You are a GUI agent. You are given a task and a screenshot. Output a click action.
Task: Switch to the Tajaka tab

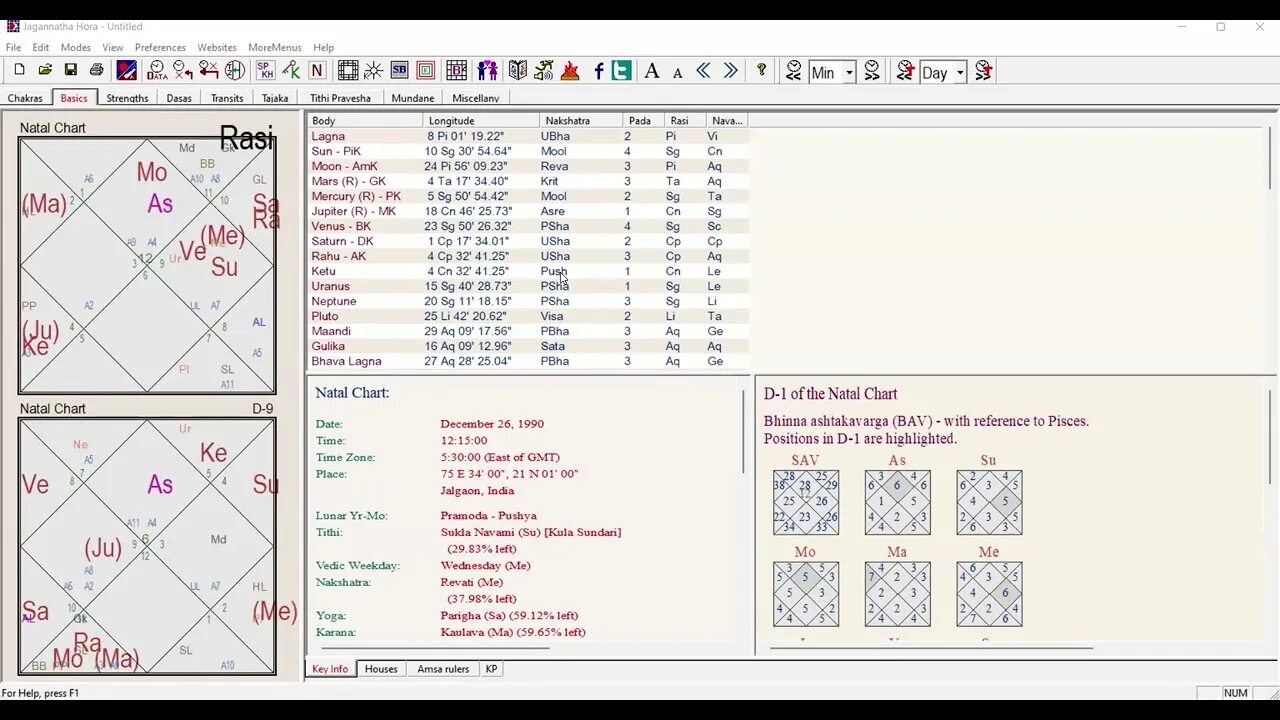tap(275, 98)
